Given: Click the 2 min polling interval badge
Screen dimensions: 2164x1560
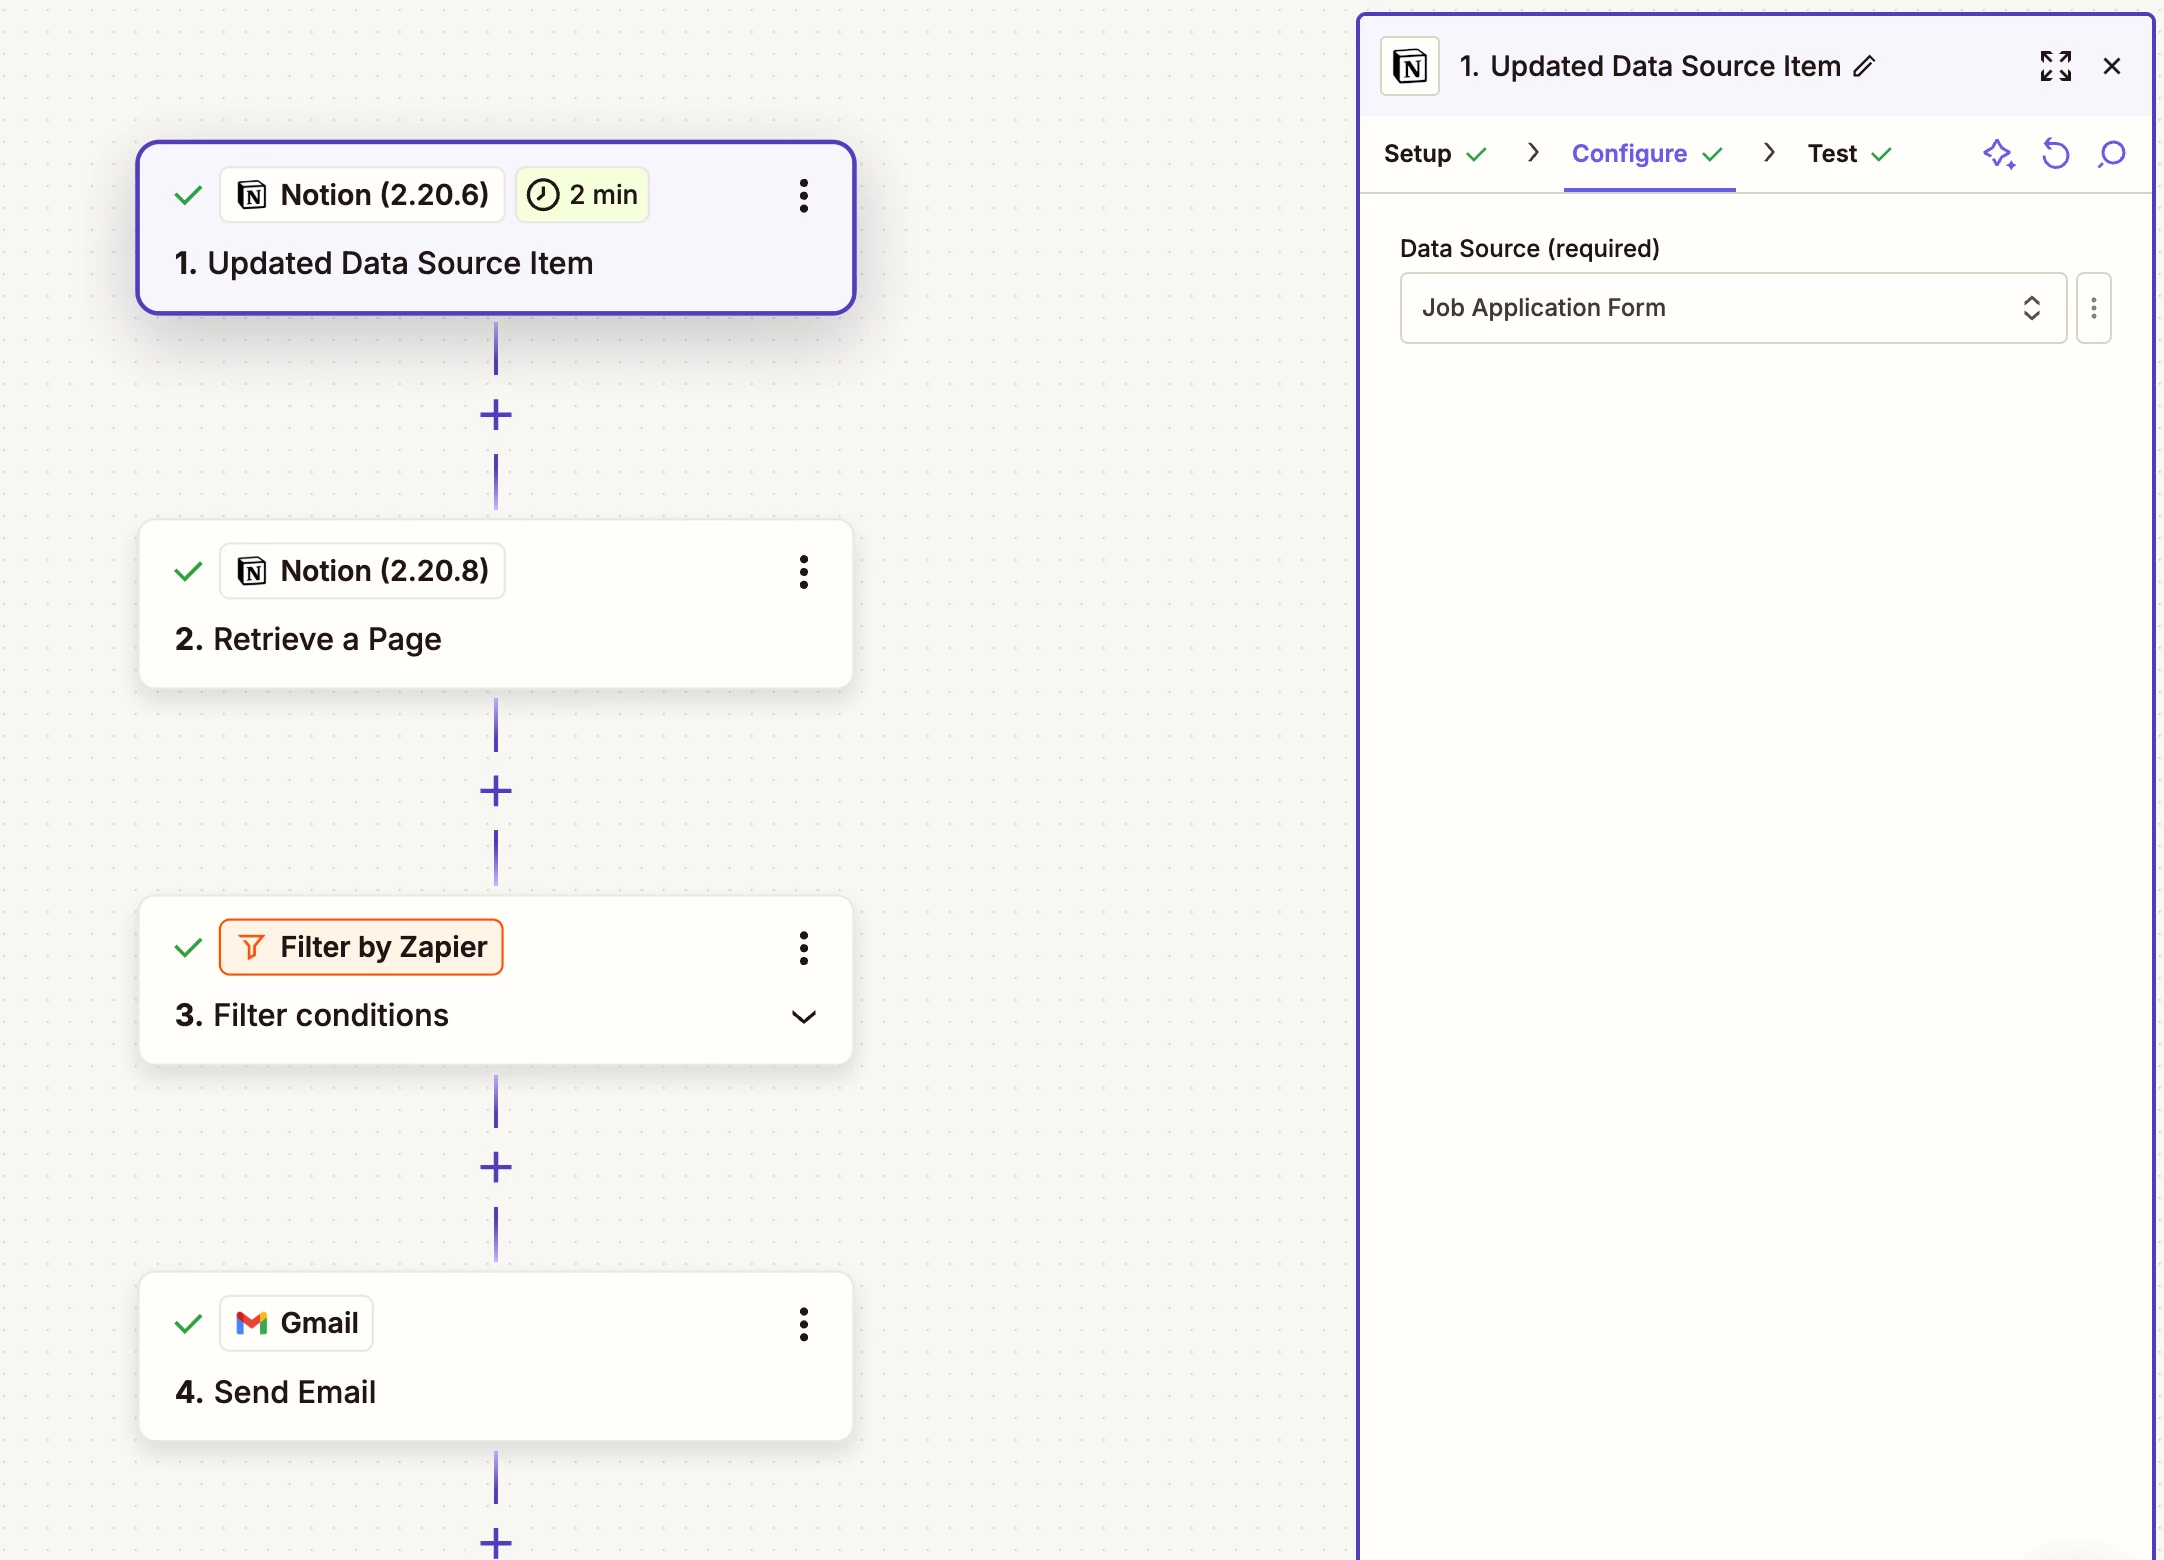Looking at the screenshot, I should 582,195.
